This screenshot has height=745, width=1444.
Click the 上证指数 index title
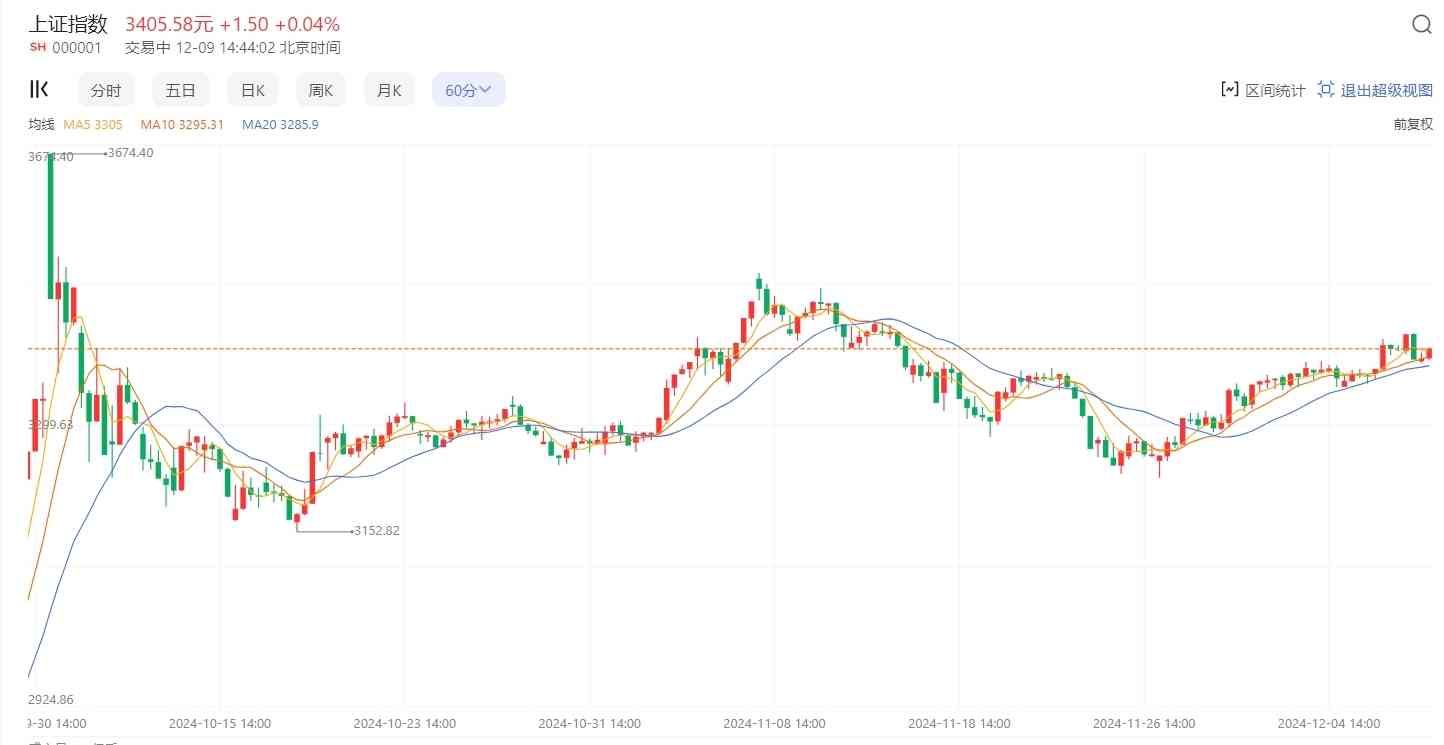[68, 25]
